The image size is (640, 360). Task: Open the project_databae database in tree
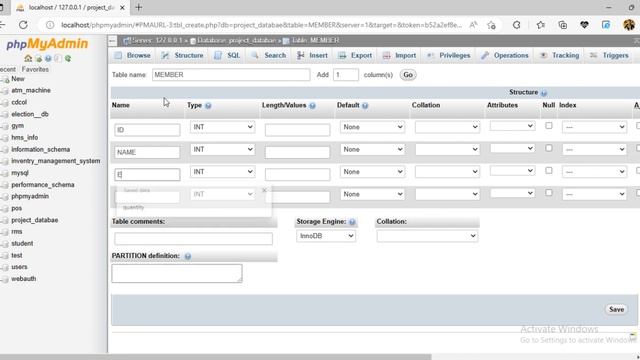click(35, 220)
